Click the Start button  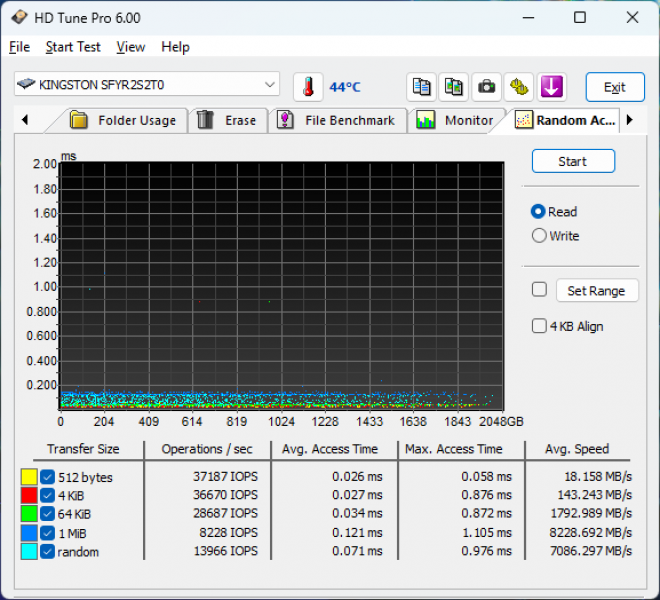click(573, 161)
